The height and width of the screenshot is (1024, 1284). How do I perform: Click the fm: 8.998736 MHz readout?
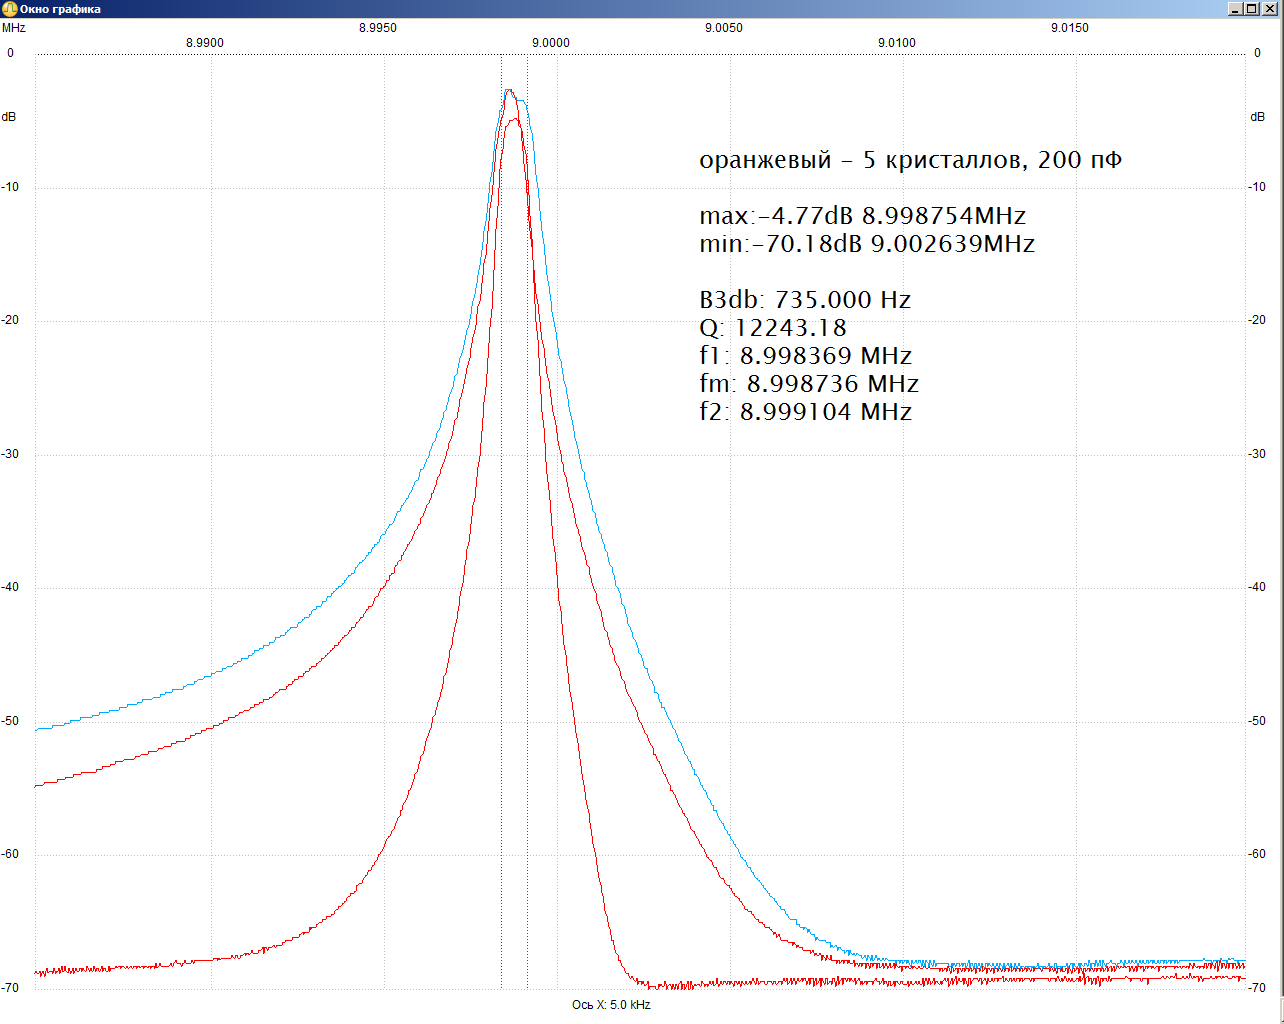pyautogui.click(x=809, y=384)
